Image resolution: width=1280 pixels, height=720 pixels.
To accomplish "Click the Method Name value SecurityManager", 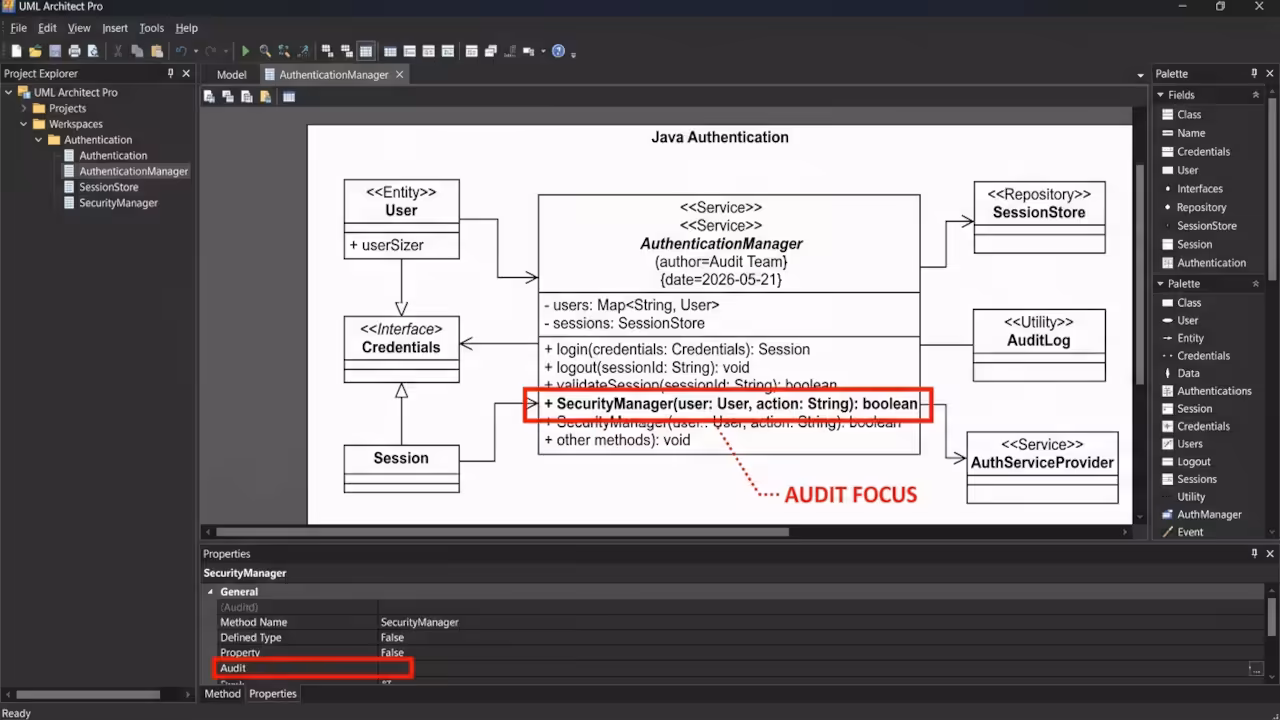I will click(419, 622).
